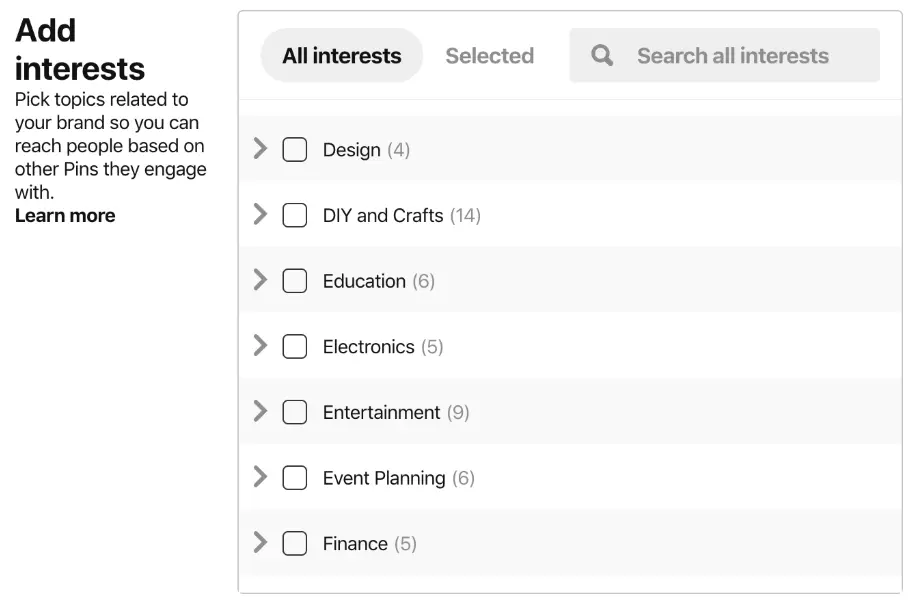Expand the Finance category chevron
The height and width of the screenshot is (611, 914).
[x=261, y=543]
